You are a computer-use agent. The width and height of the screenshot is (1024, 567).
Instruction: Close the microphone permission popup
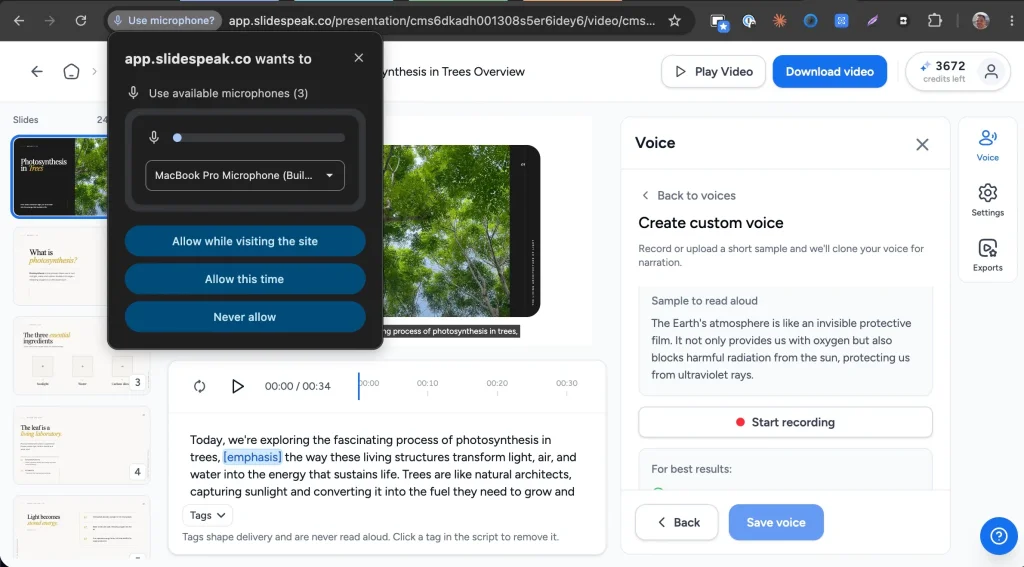tap(359, 58)
